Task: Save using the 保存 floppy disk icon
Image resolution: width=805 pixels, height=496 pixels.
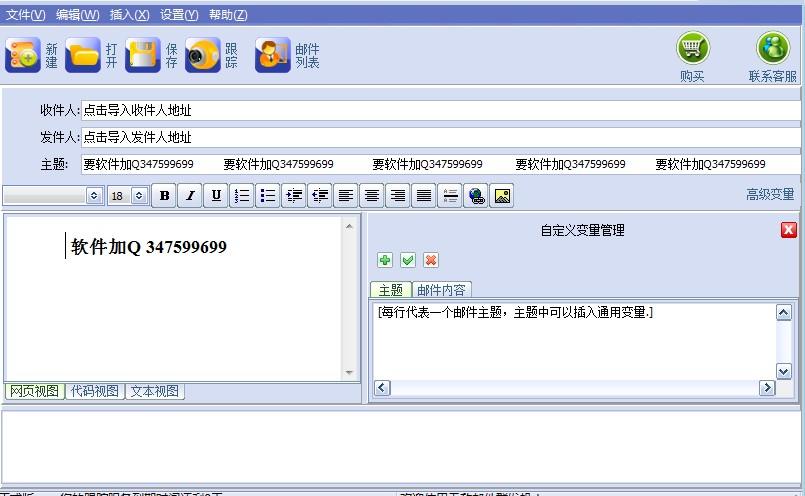Action: (x=143, y=55)
